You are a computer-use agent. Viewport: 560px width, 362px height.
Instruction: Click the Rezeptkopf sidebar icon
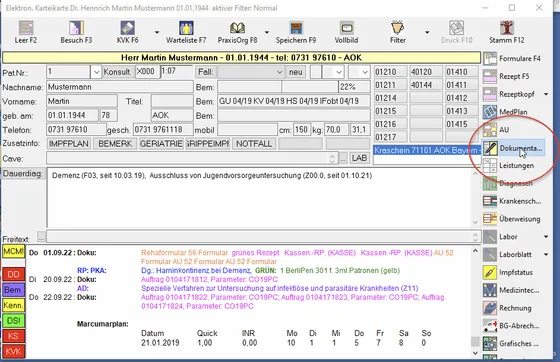pyautogui.click(x=490, y=94)
